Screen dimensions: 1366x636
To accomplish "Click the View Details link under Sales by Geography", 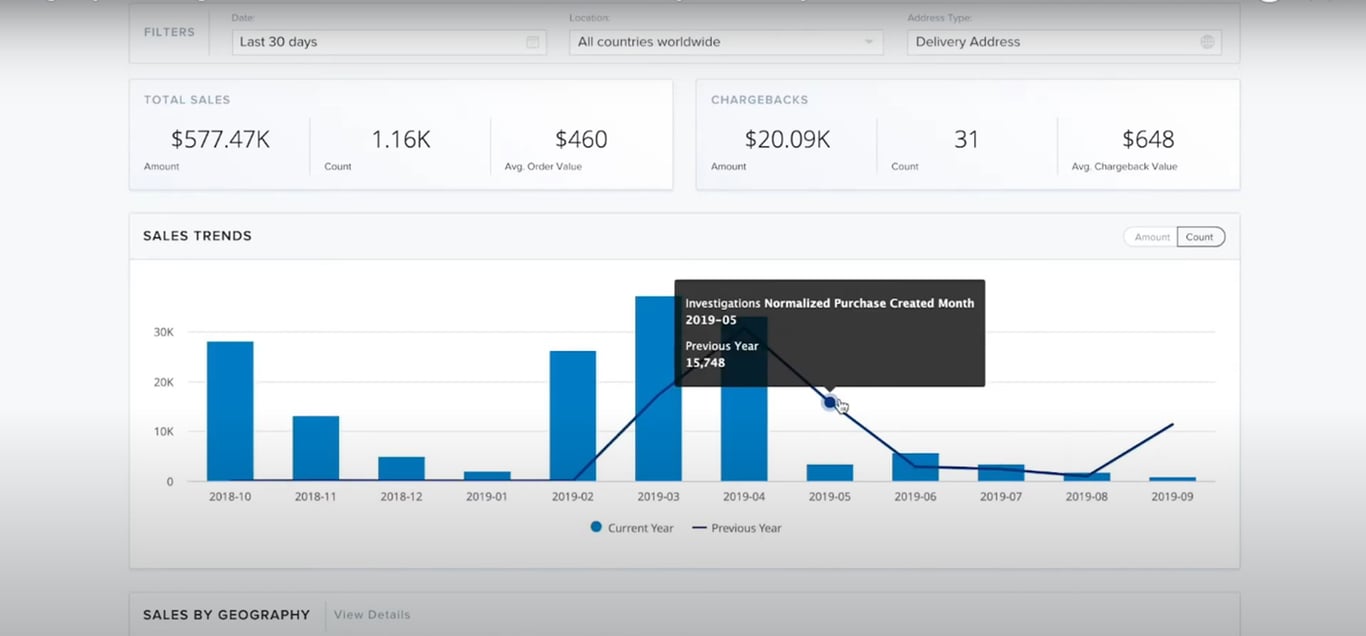I will click(x=371, y=614).
